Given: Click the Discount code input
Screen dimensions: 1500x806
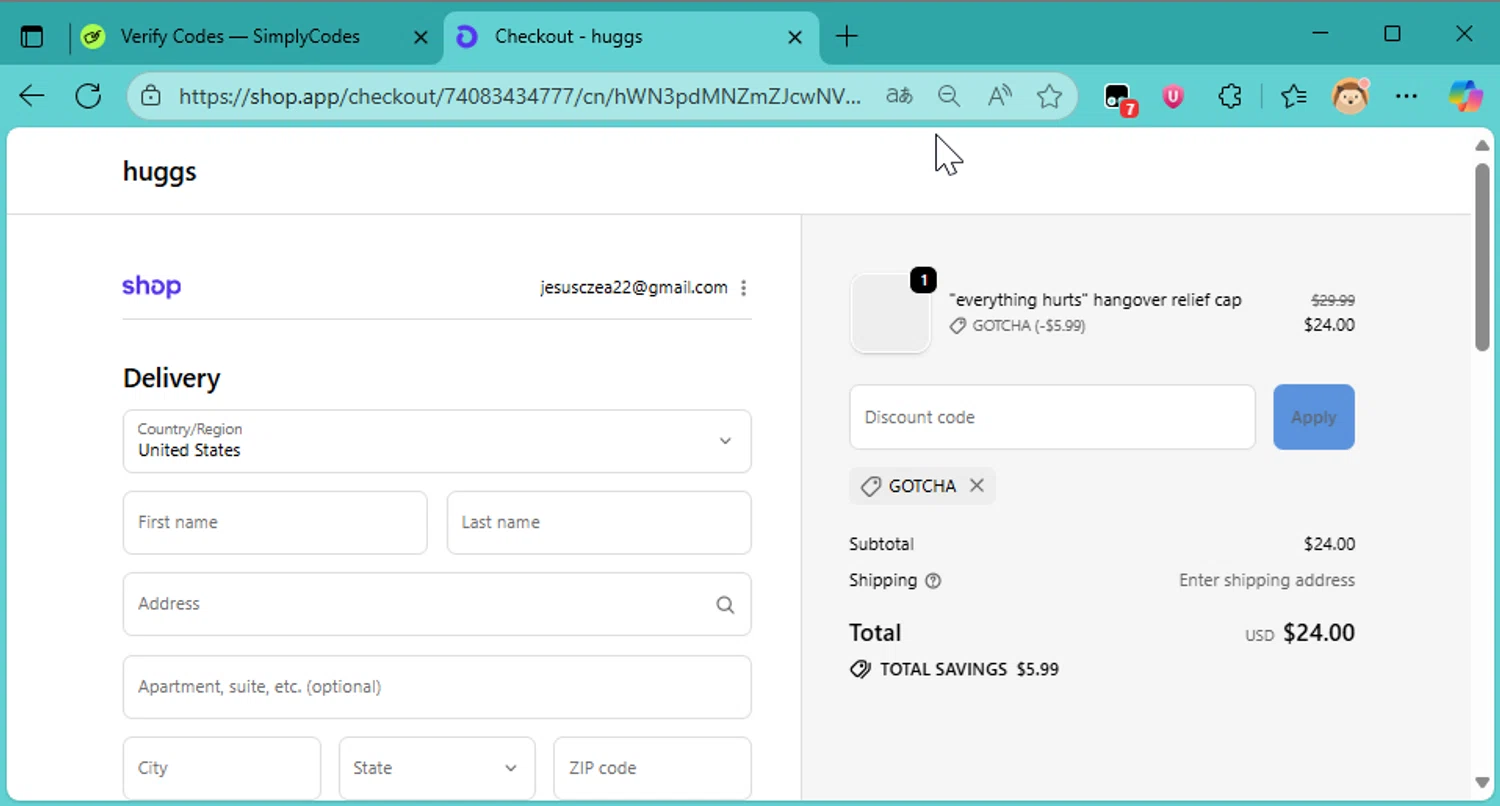Looking at the screenshot, I should pos(1052,417).
